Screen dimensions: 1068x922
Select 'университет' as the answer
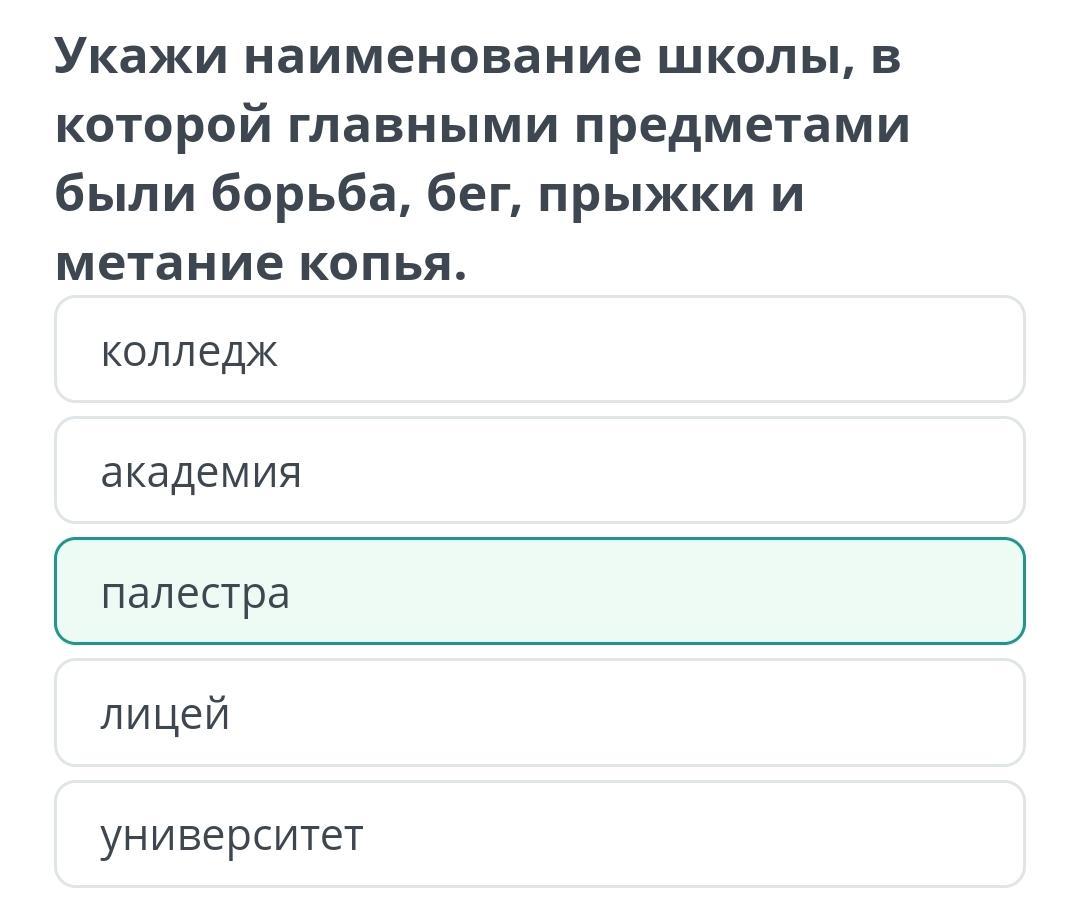tap(539, 834)
